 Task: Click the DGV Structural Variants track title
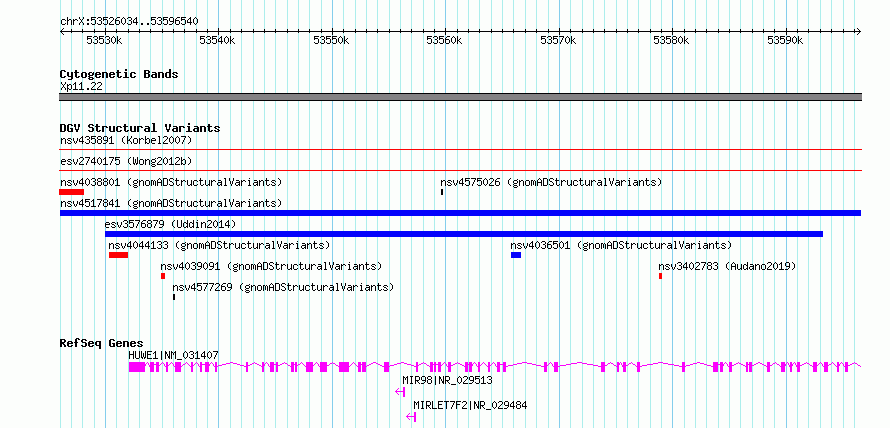[140, 128]
